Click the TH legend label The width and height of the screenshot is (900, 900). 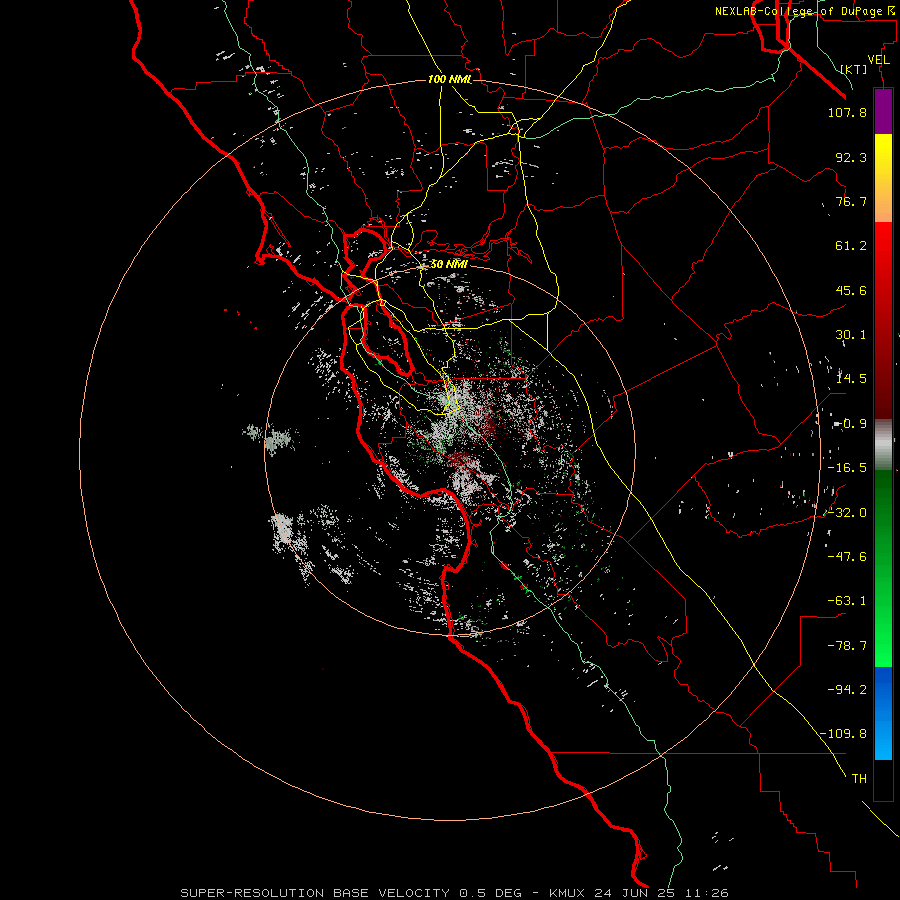coord(859,779)
